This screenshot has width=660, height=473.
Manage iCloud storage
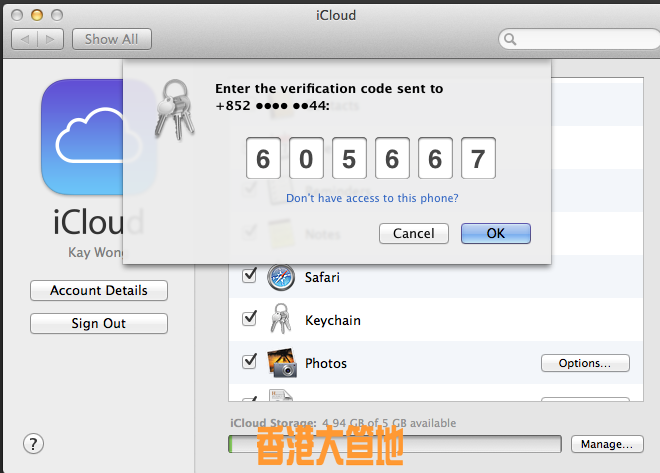click(607, 444)
